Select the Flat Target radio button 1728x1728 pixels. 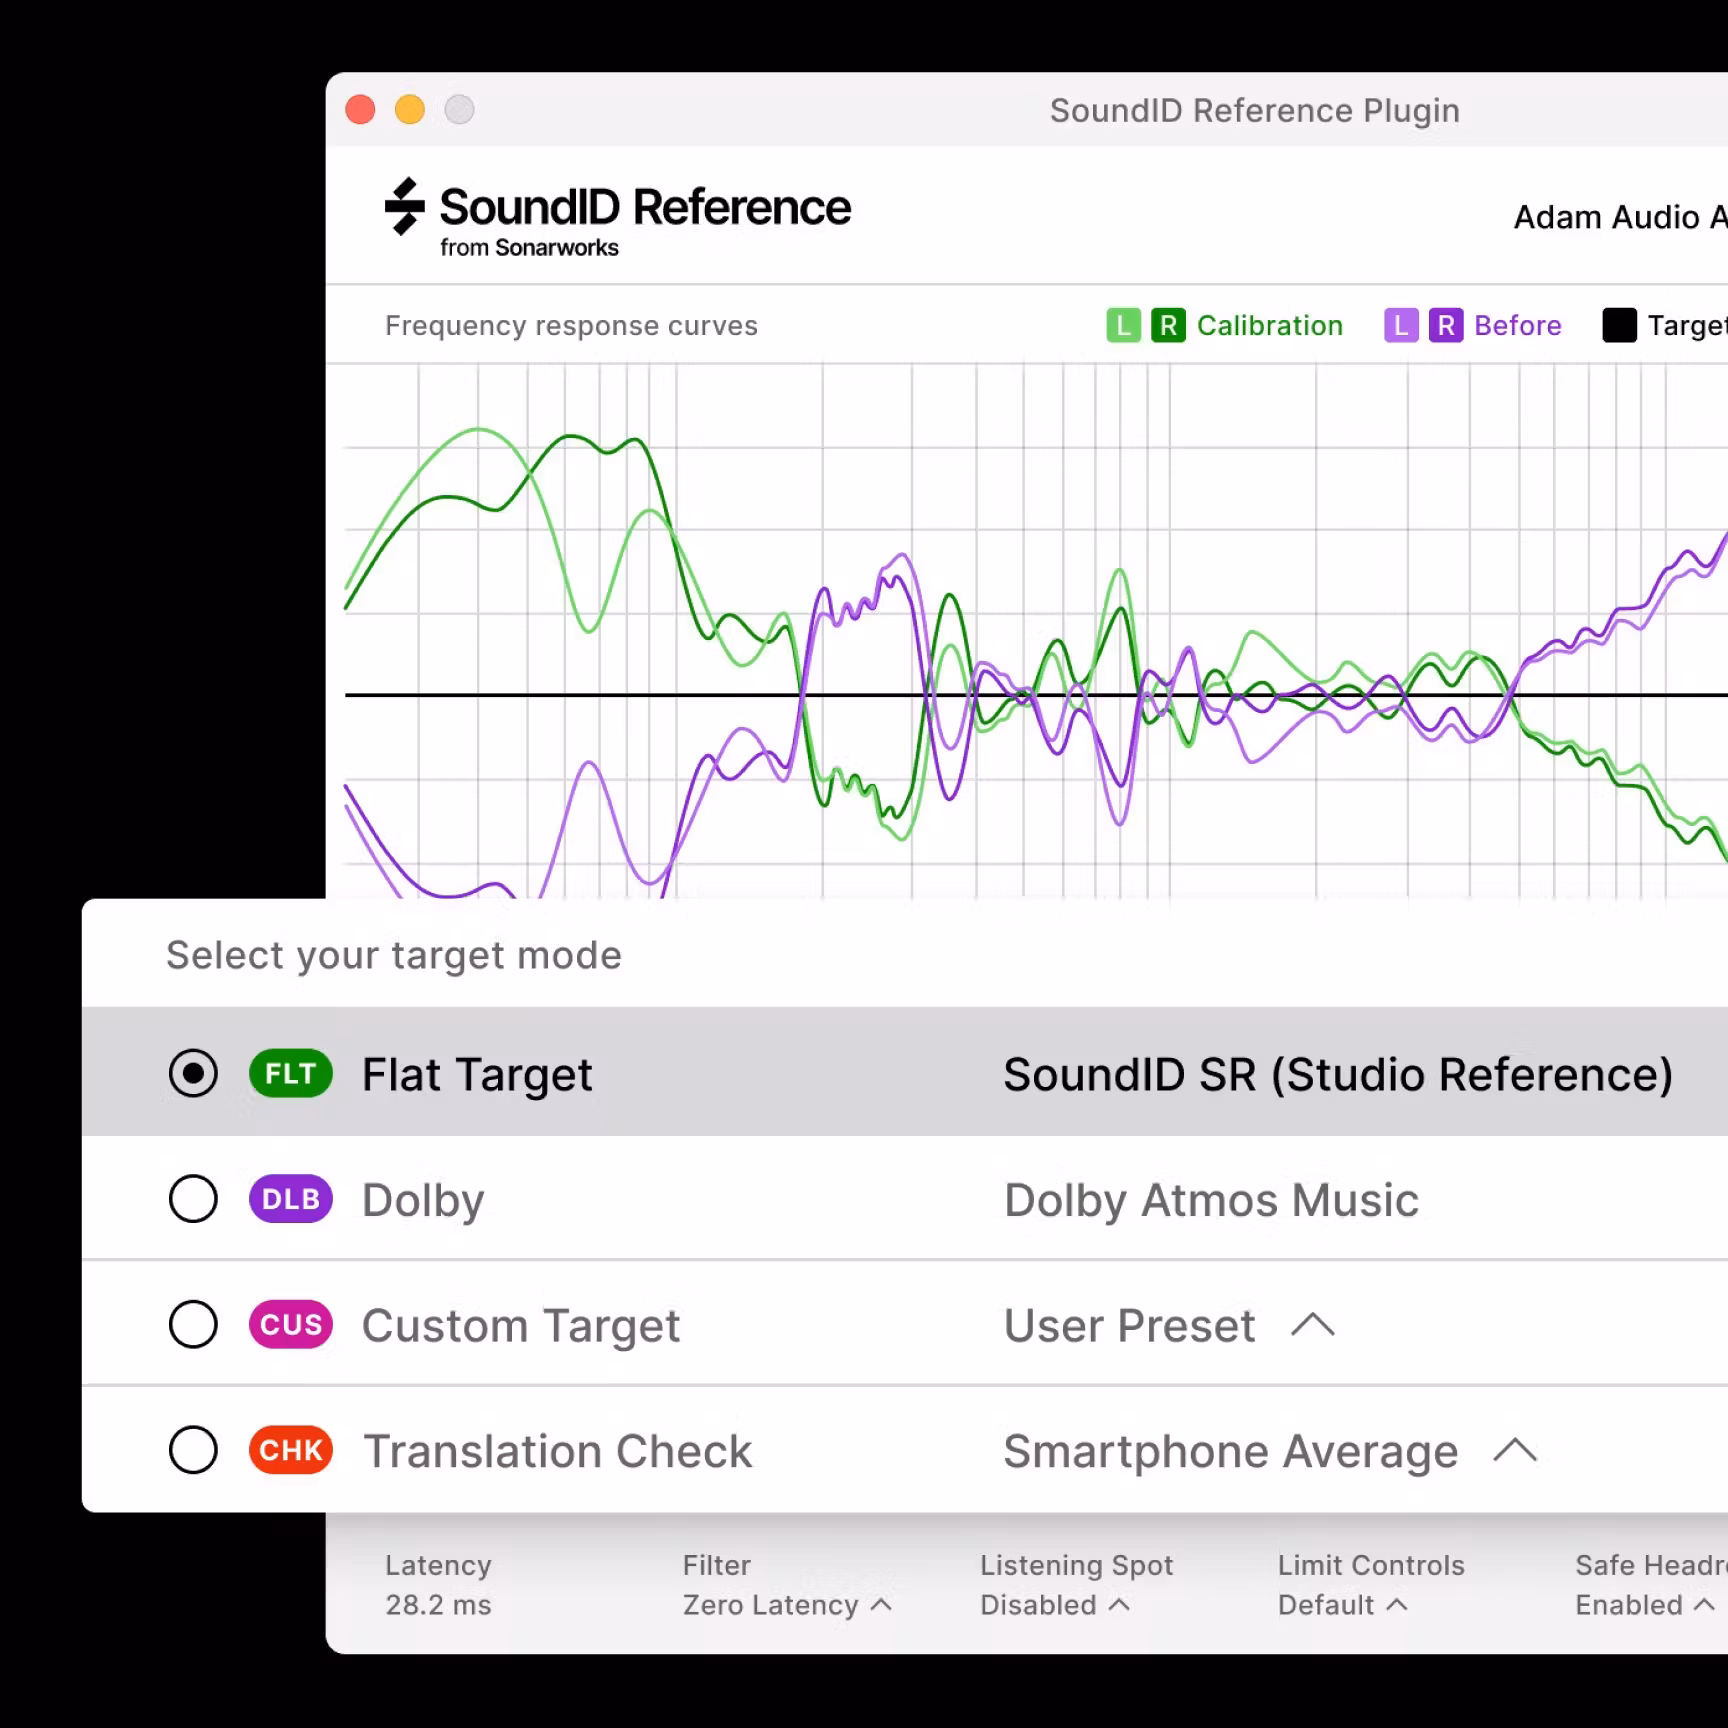coord(193,1073)
